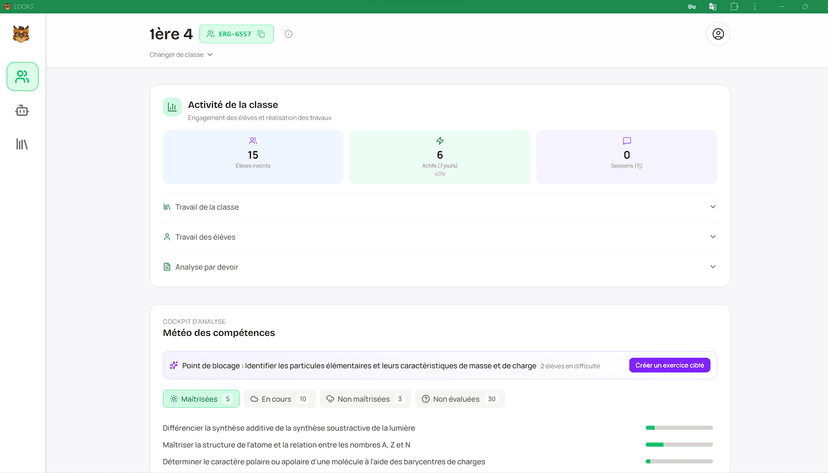828x473 pixels.
Task: Open the library books sidebar icon
Action: (22, 144)
